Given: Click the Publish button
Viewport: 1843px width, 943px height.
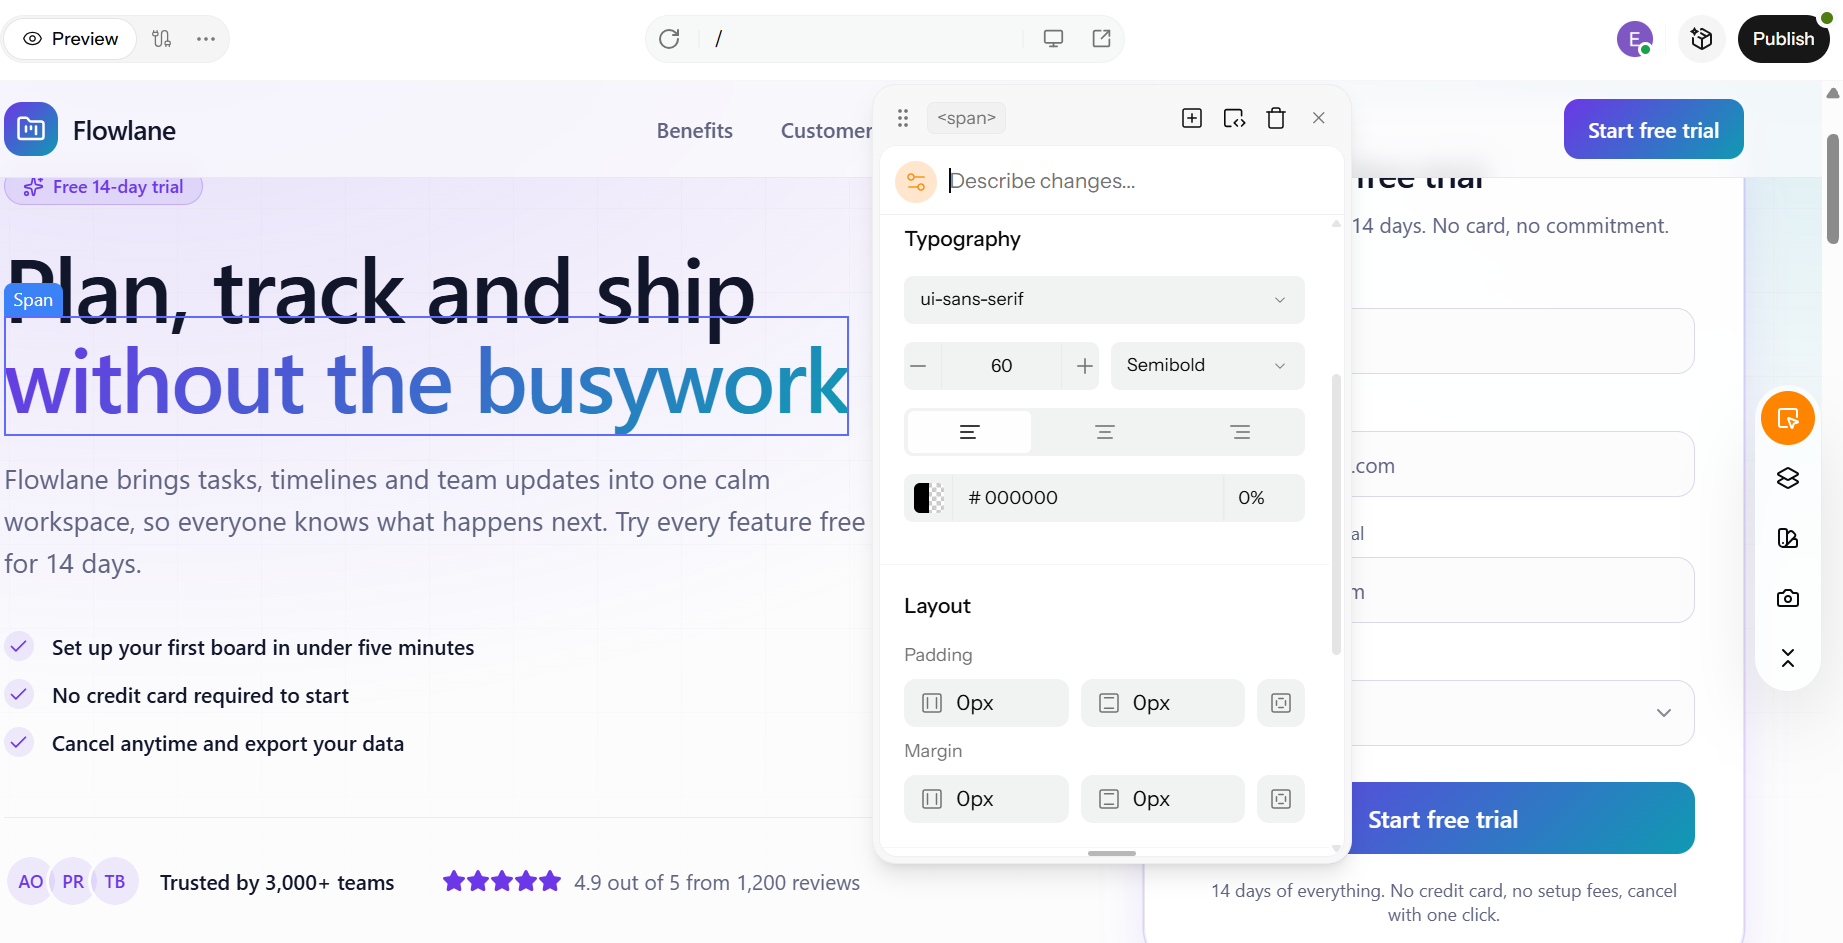Looking at the screenshot, I should (1783, 39).
